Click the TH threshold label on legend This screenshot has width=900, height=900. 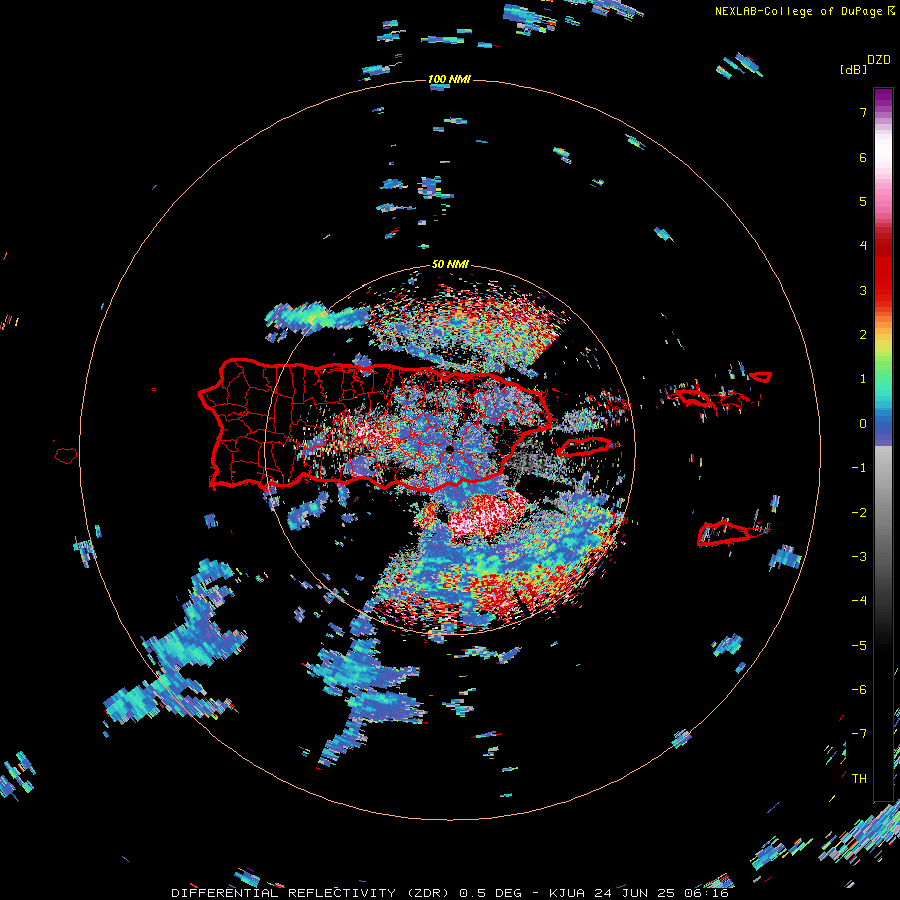pyautogui.click(x=859, y=779)
